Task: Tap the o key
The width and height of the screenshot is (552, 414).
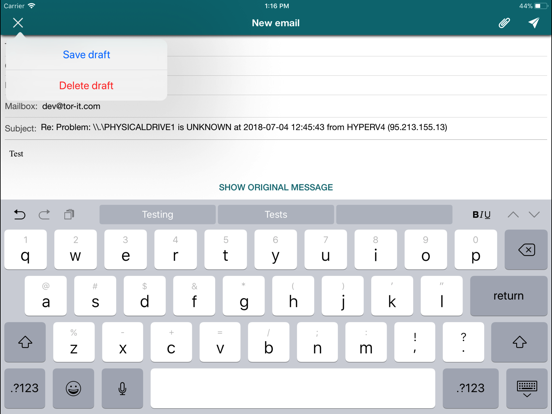Action: [x=426, y=250]
